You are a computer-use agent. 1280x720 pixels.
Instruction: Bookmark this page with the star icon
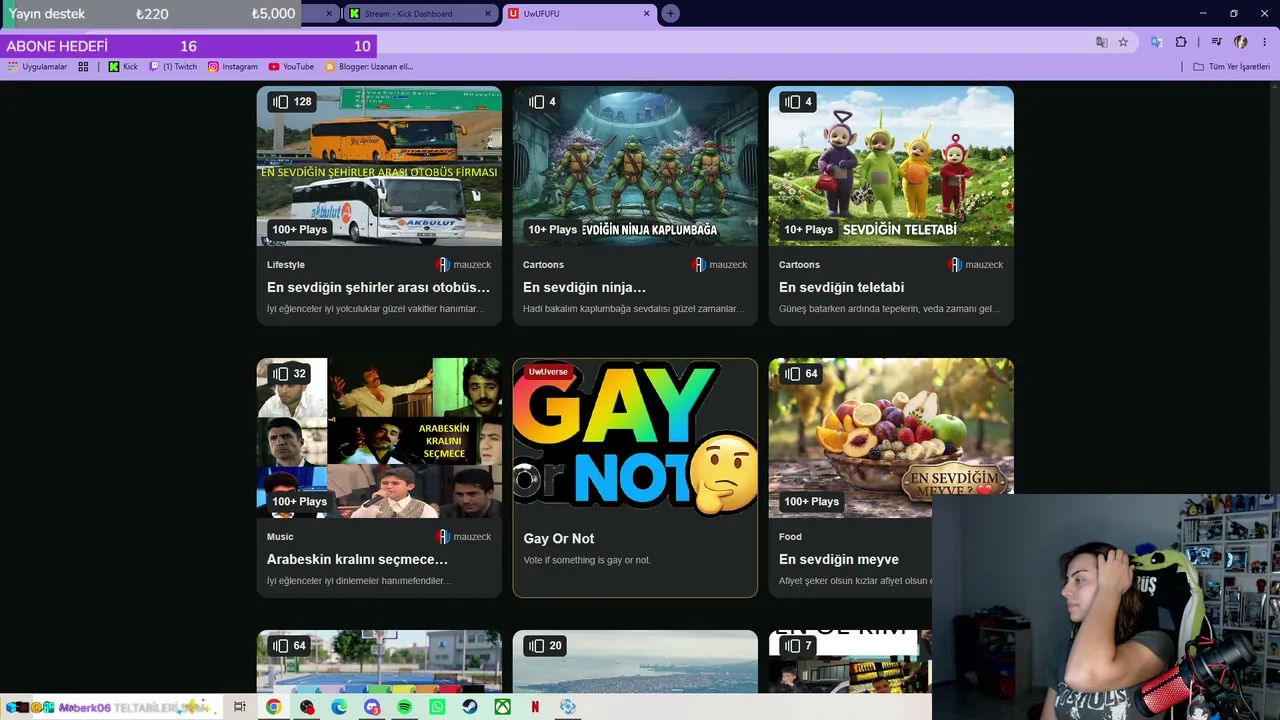coord(1123,42)
